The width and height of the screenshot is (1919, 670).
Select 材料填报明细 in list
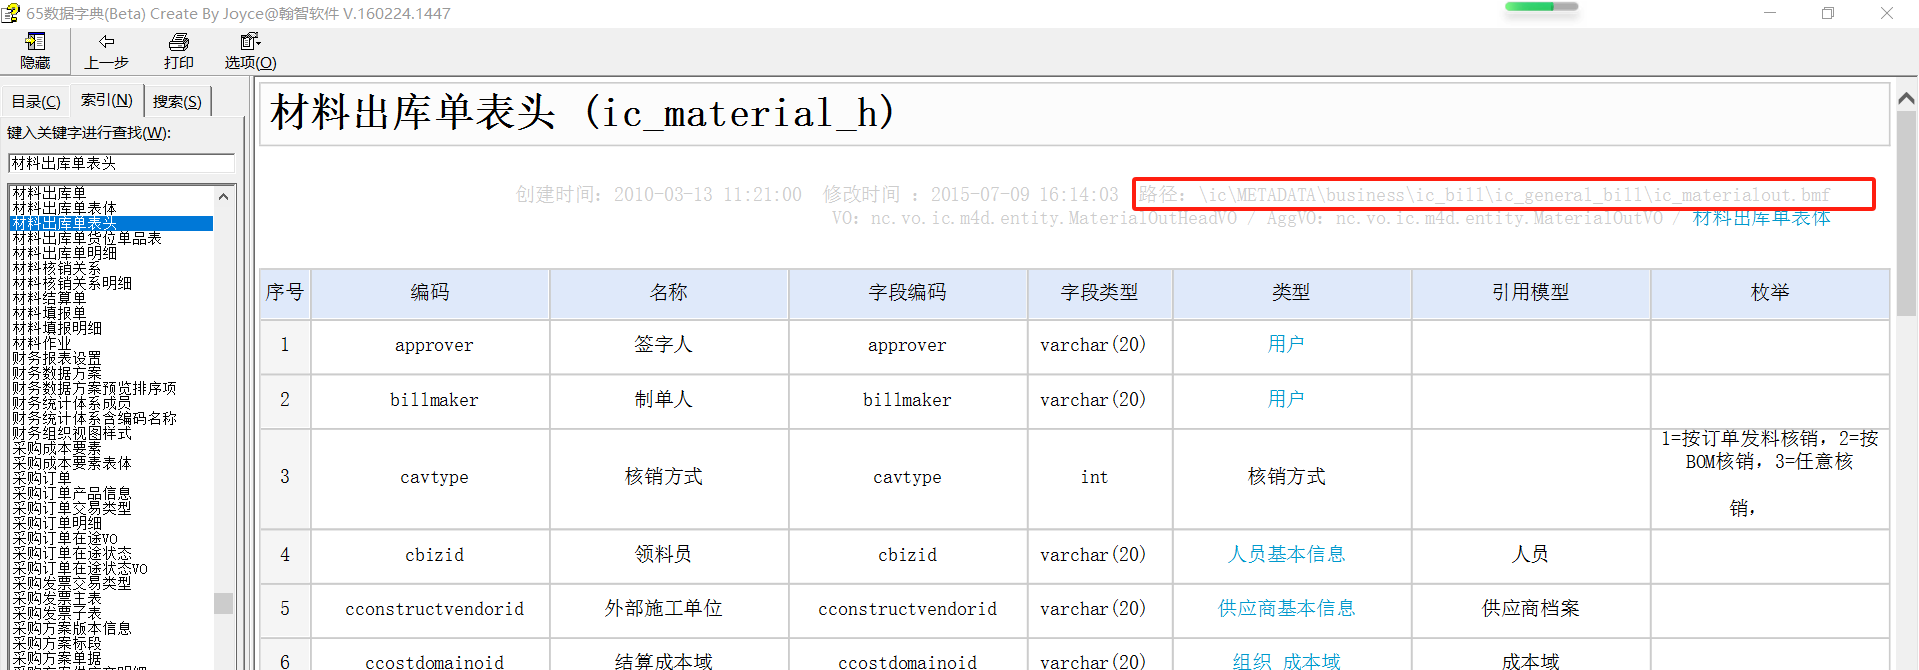pyautogui.click(x=56, y=328)
